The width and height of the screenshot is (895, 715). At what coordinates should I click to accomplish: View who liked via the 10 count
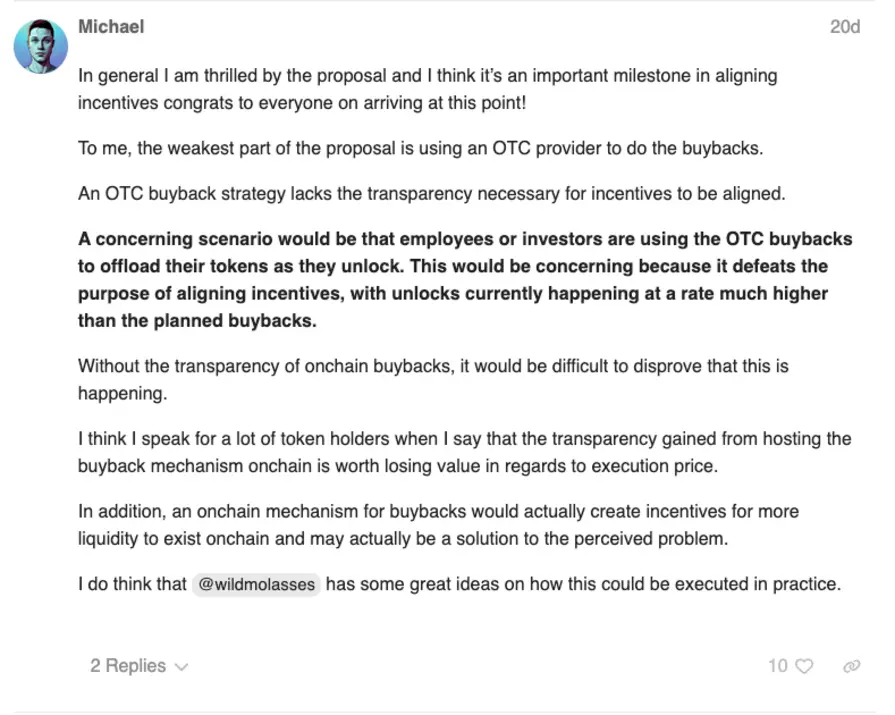[x=777, y=666]
